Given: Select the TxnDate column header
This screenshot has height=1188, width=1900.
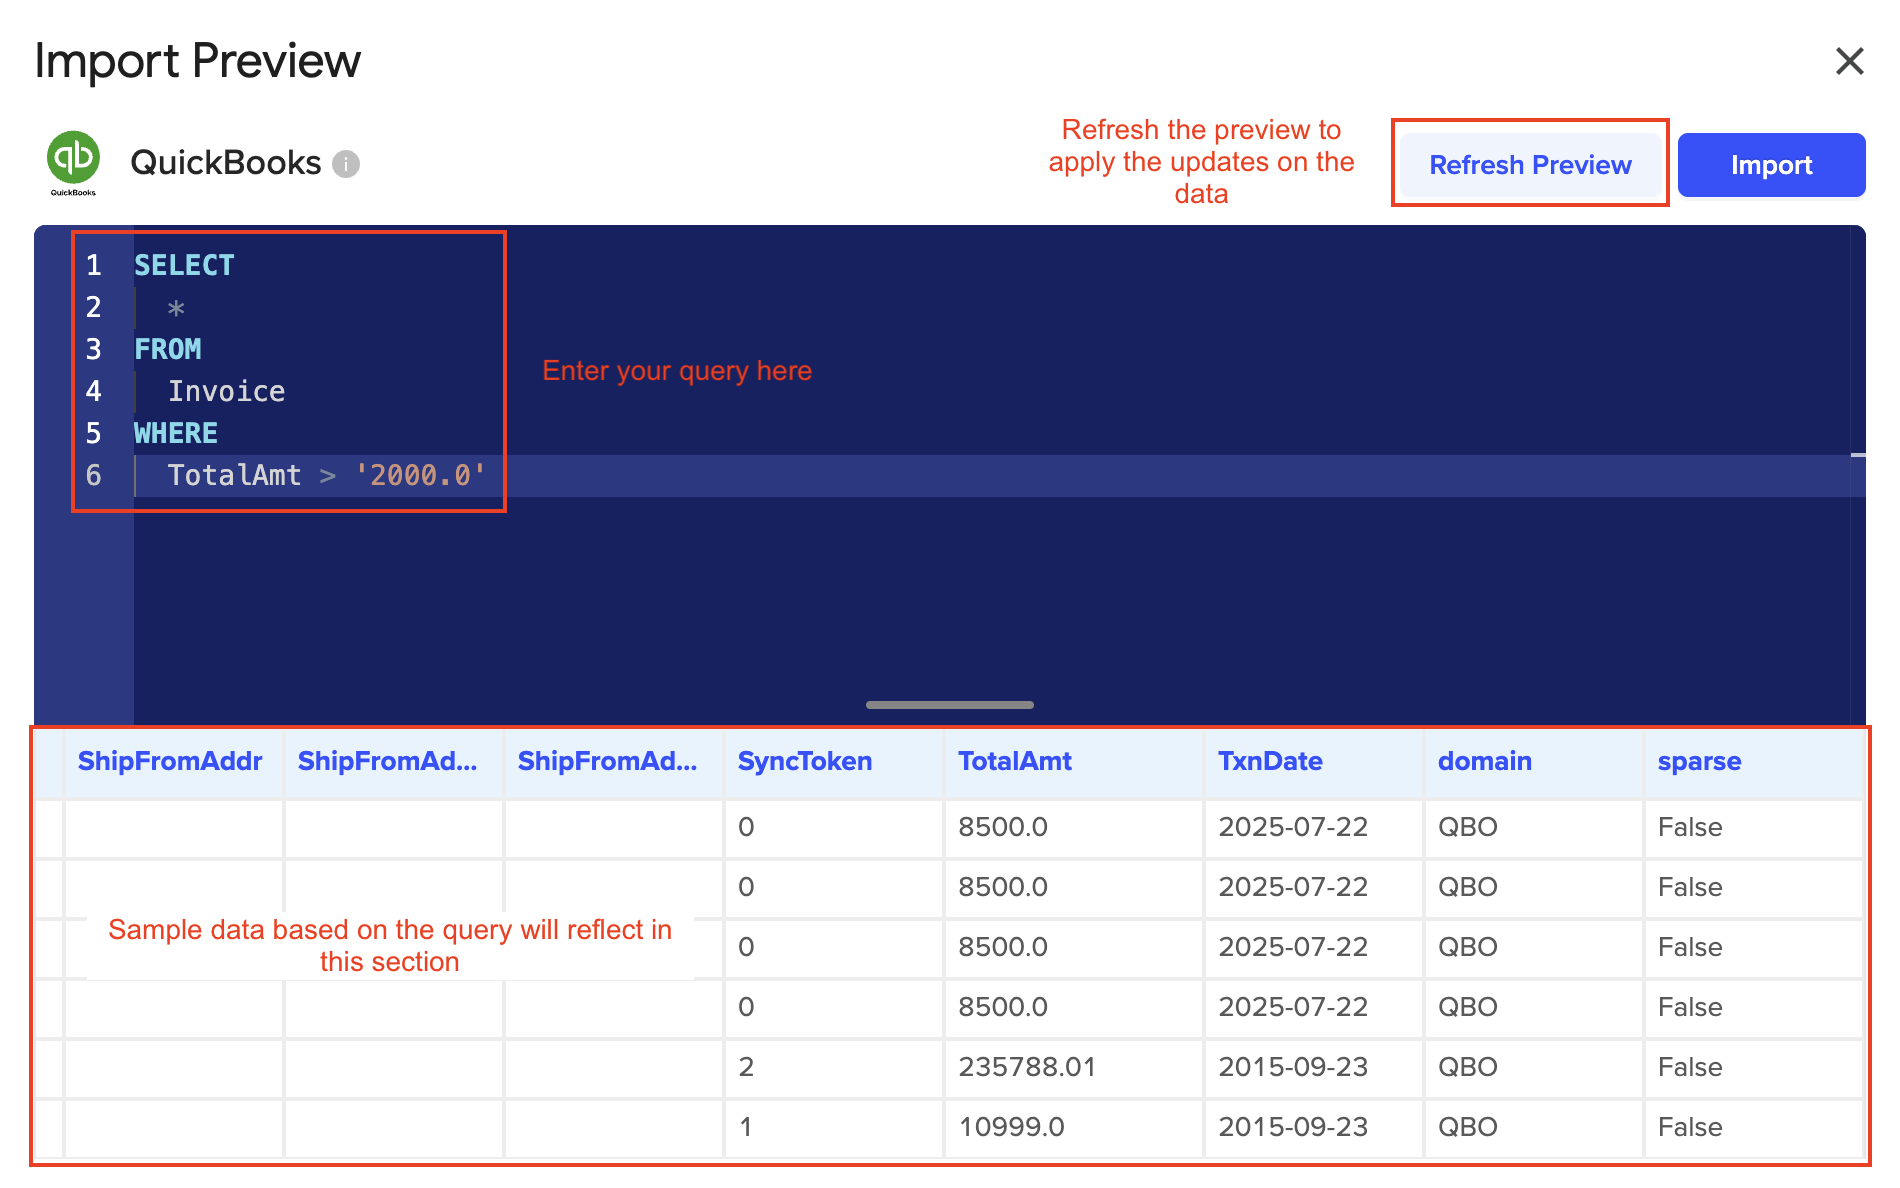Looking at the screenshot, I should tap(1270, 761).
